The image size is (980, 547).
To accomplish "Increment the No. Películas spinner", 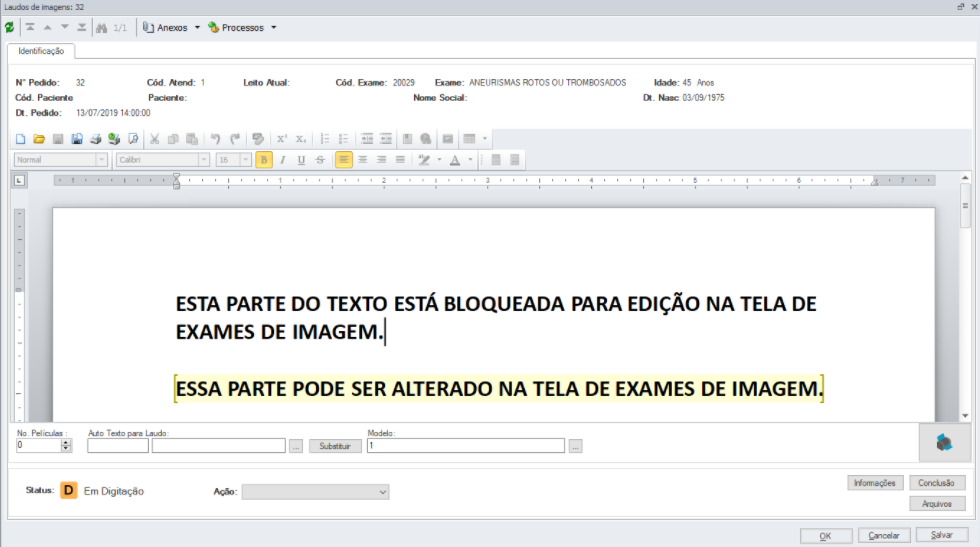I will 66,442.
